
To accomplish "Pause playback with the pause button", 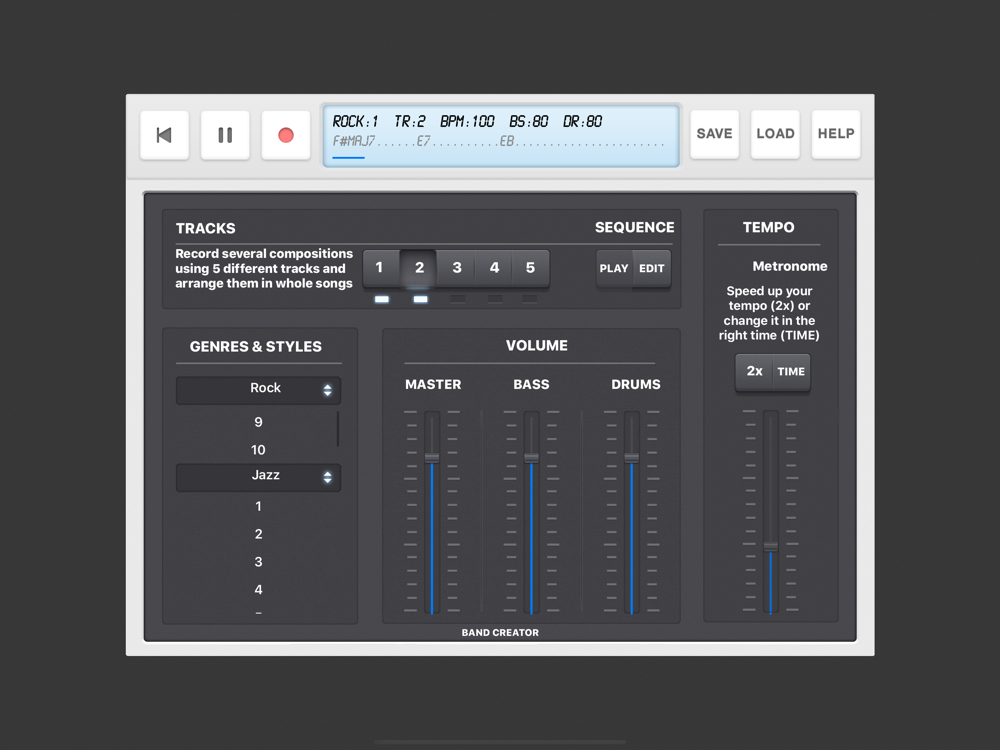I will (x=225, y=135).
